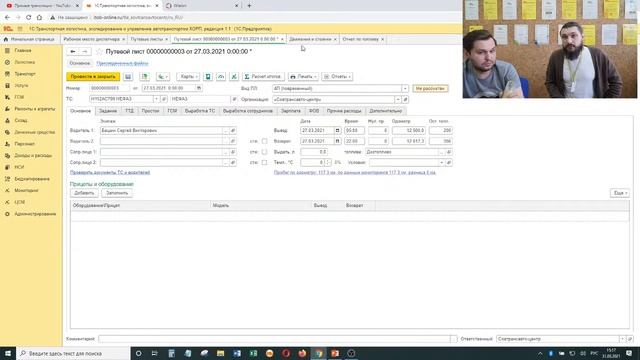This screenshot has width=640, height=360.
Task: Open the Excel app in taskbar
Action: click(253, 353)
